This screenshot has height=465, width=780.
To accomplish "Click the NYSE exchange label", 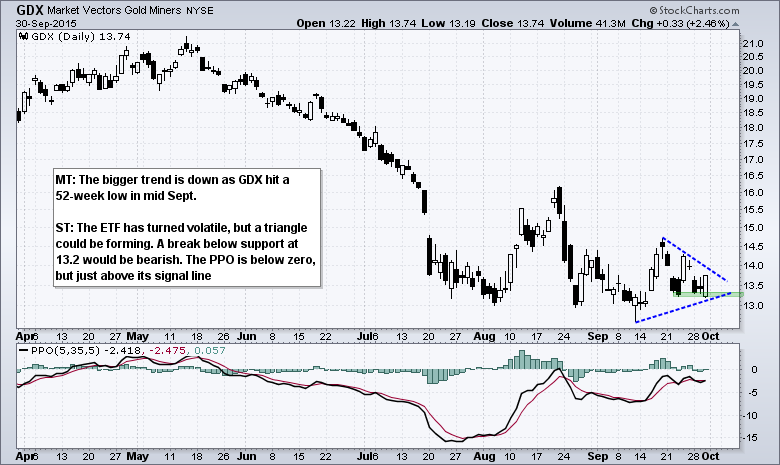I will coord(200,10).
